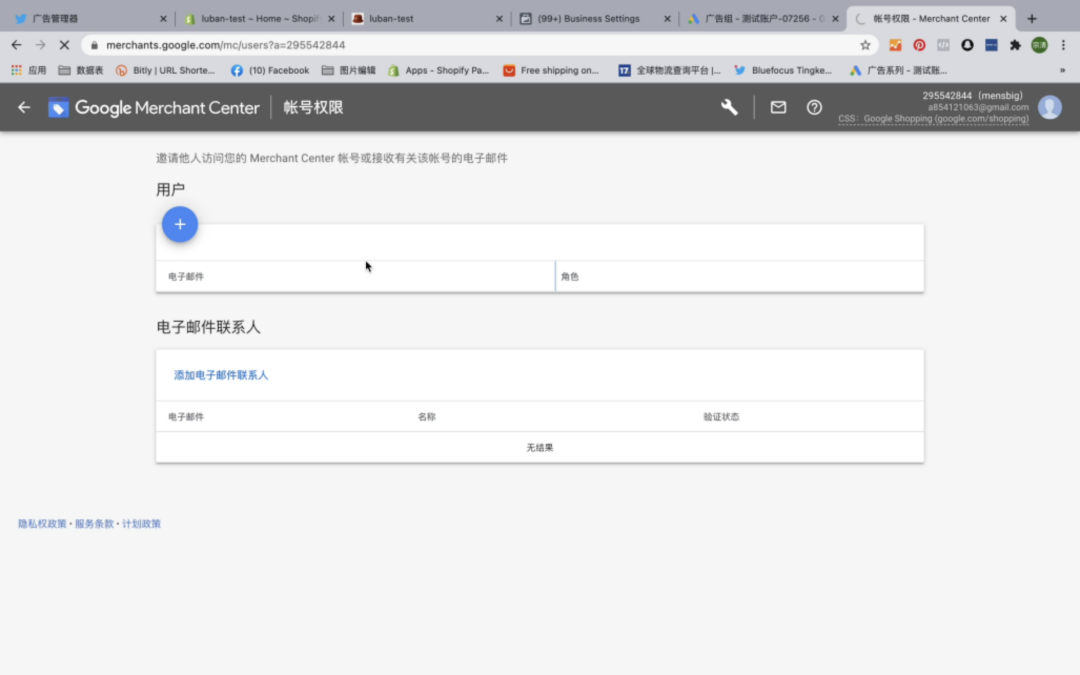Switch to the Business Settings tab
This screenshot has height=675, width=1080.
[595, 19]
